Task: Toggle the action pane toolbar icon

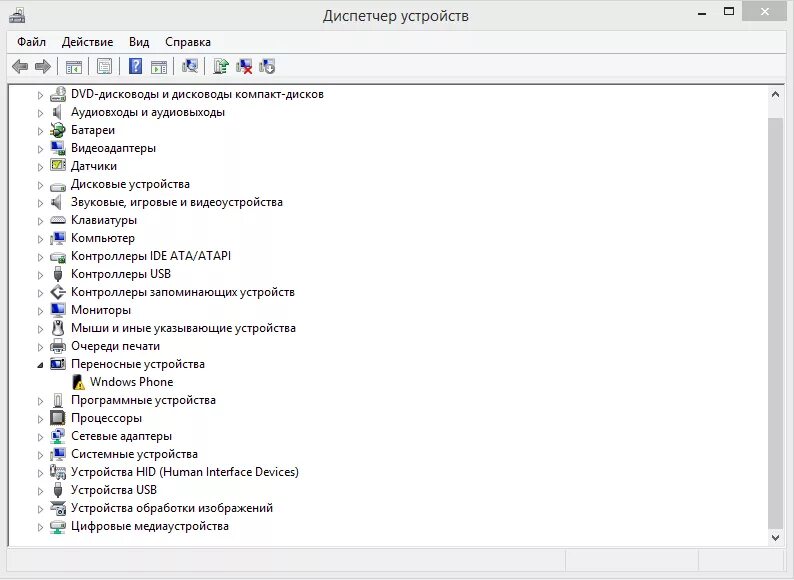Action: tap(159, 66)
